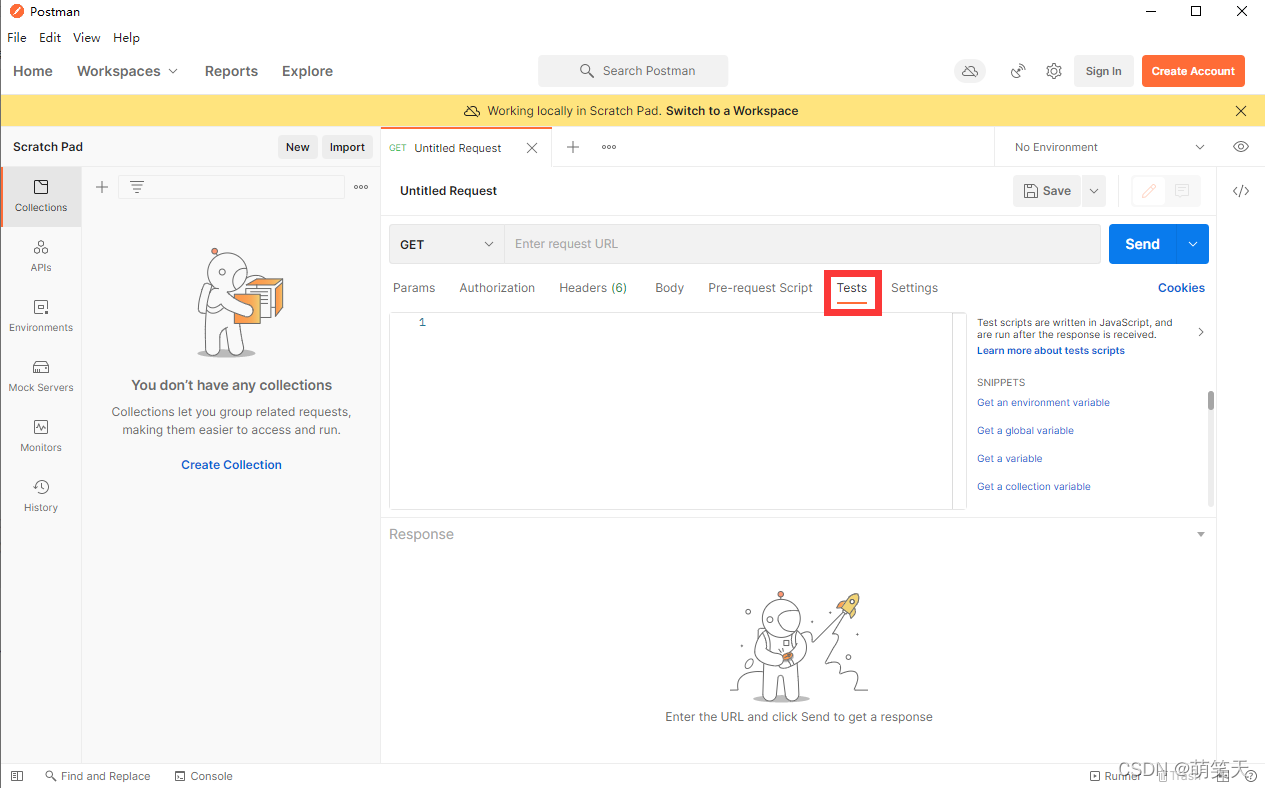1265x788 pixels.
Task: Switch to the Authorization tab
Action: 497,288
